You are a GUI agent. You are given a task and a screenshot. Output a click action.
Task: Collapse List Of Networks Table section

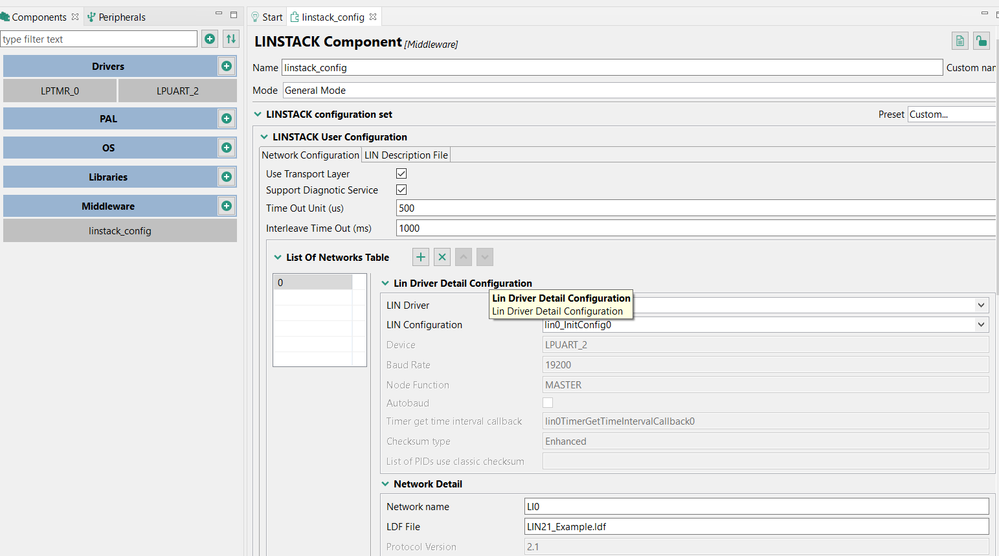[277, 257]
